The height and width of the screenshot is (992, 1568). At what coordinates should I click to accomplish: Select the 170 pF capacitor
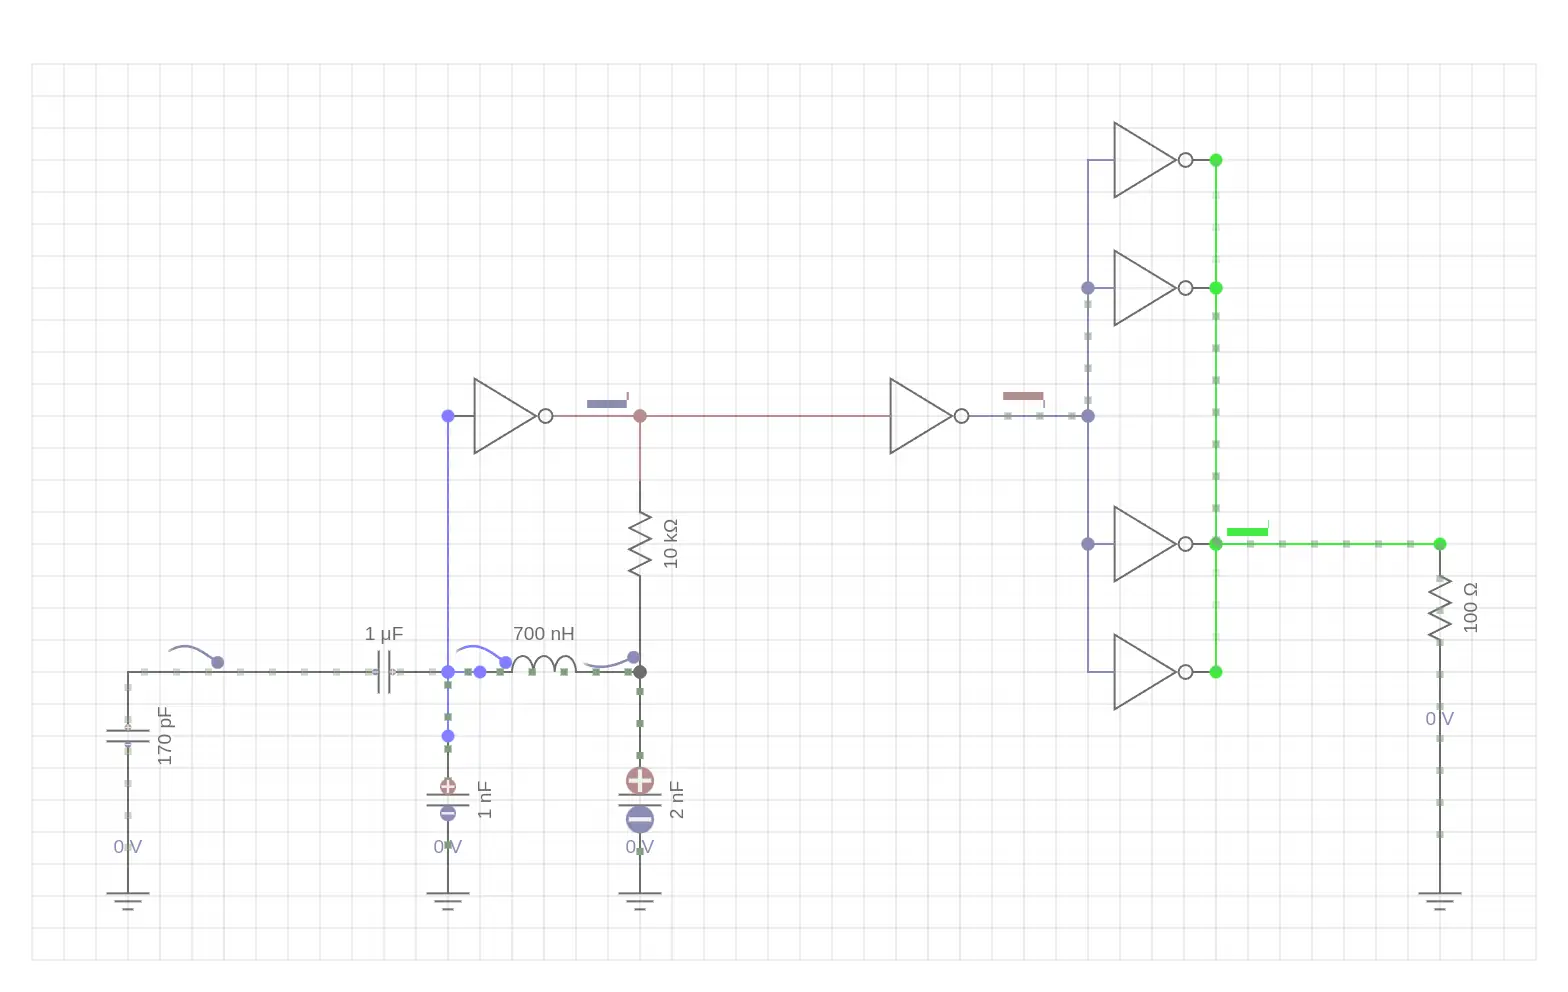[128, 737]
